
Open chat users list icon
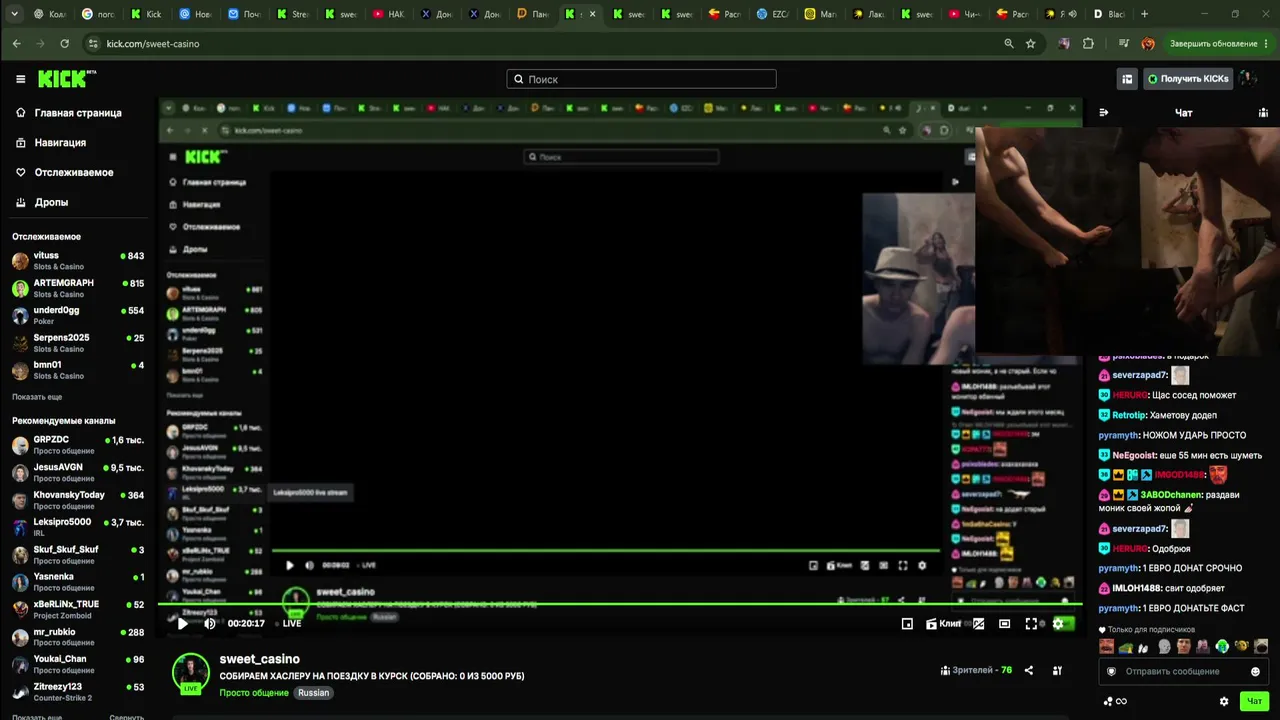(1263, 112)
